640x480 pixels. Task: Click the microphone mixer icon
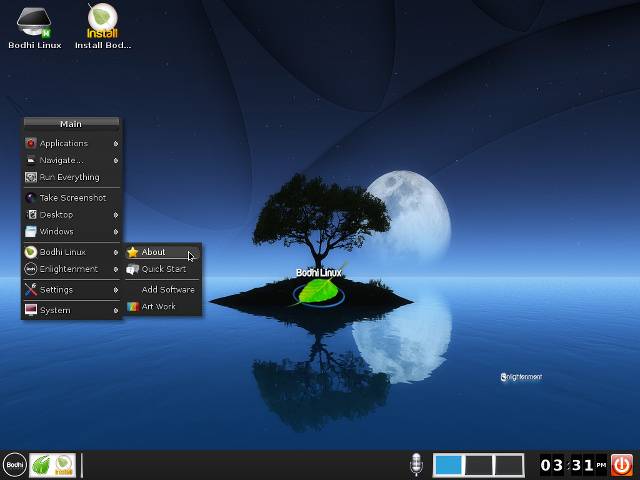pyautogui.click(x=416, y=464)
